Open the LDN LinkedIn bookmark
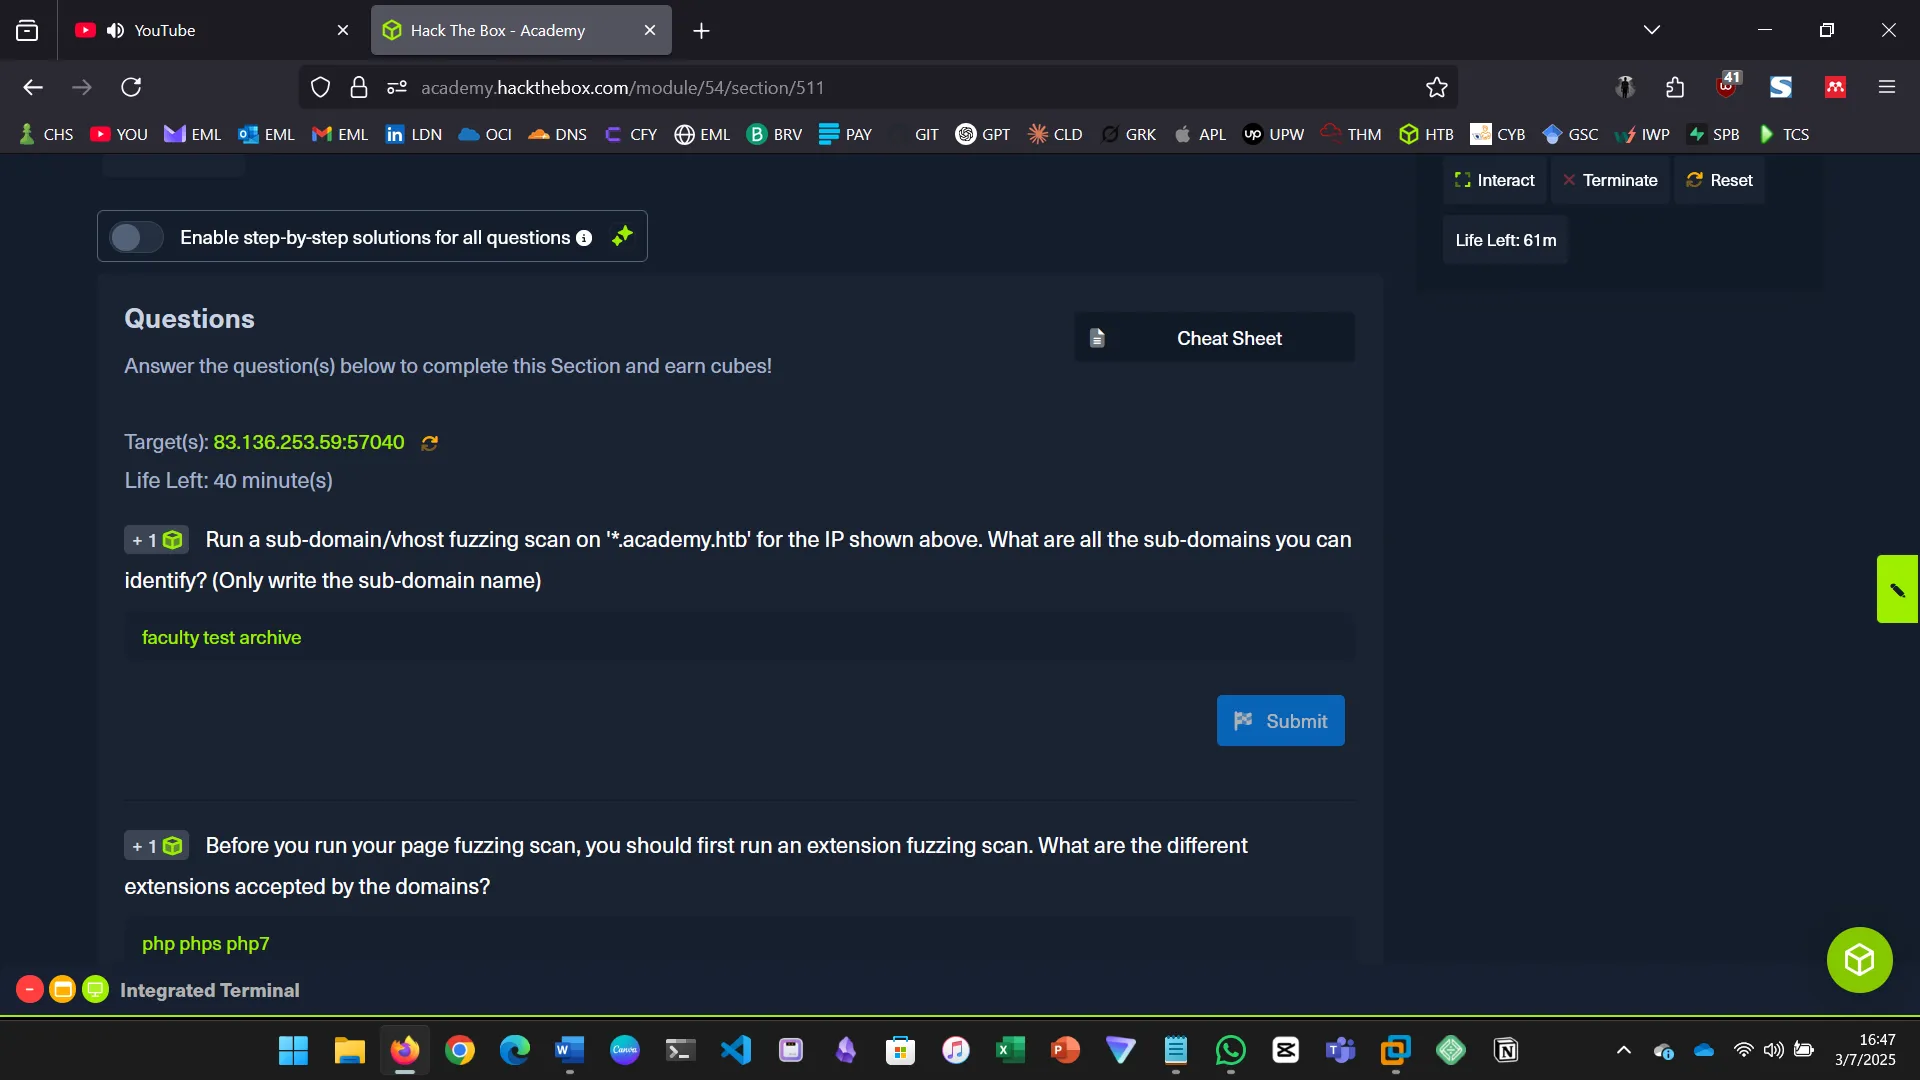The height and width of the screenshot is (1080, 1920). pos(413,134)
